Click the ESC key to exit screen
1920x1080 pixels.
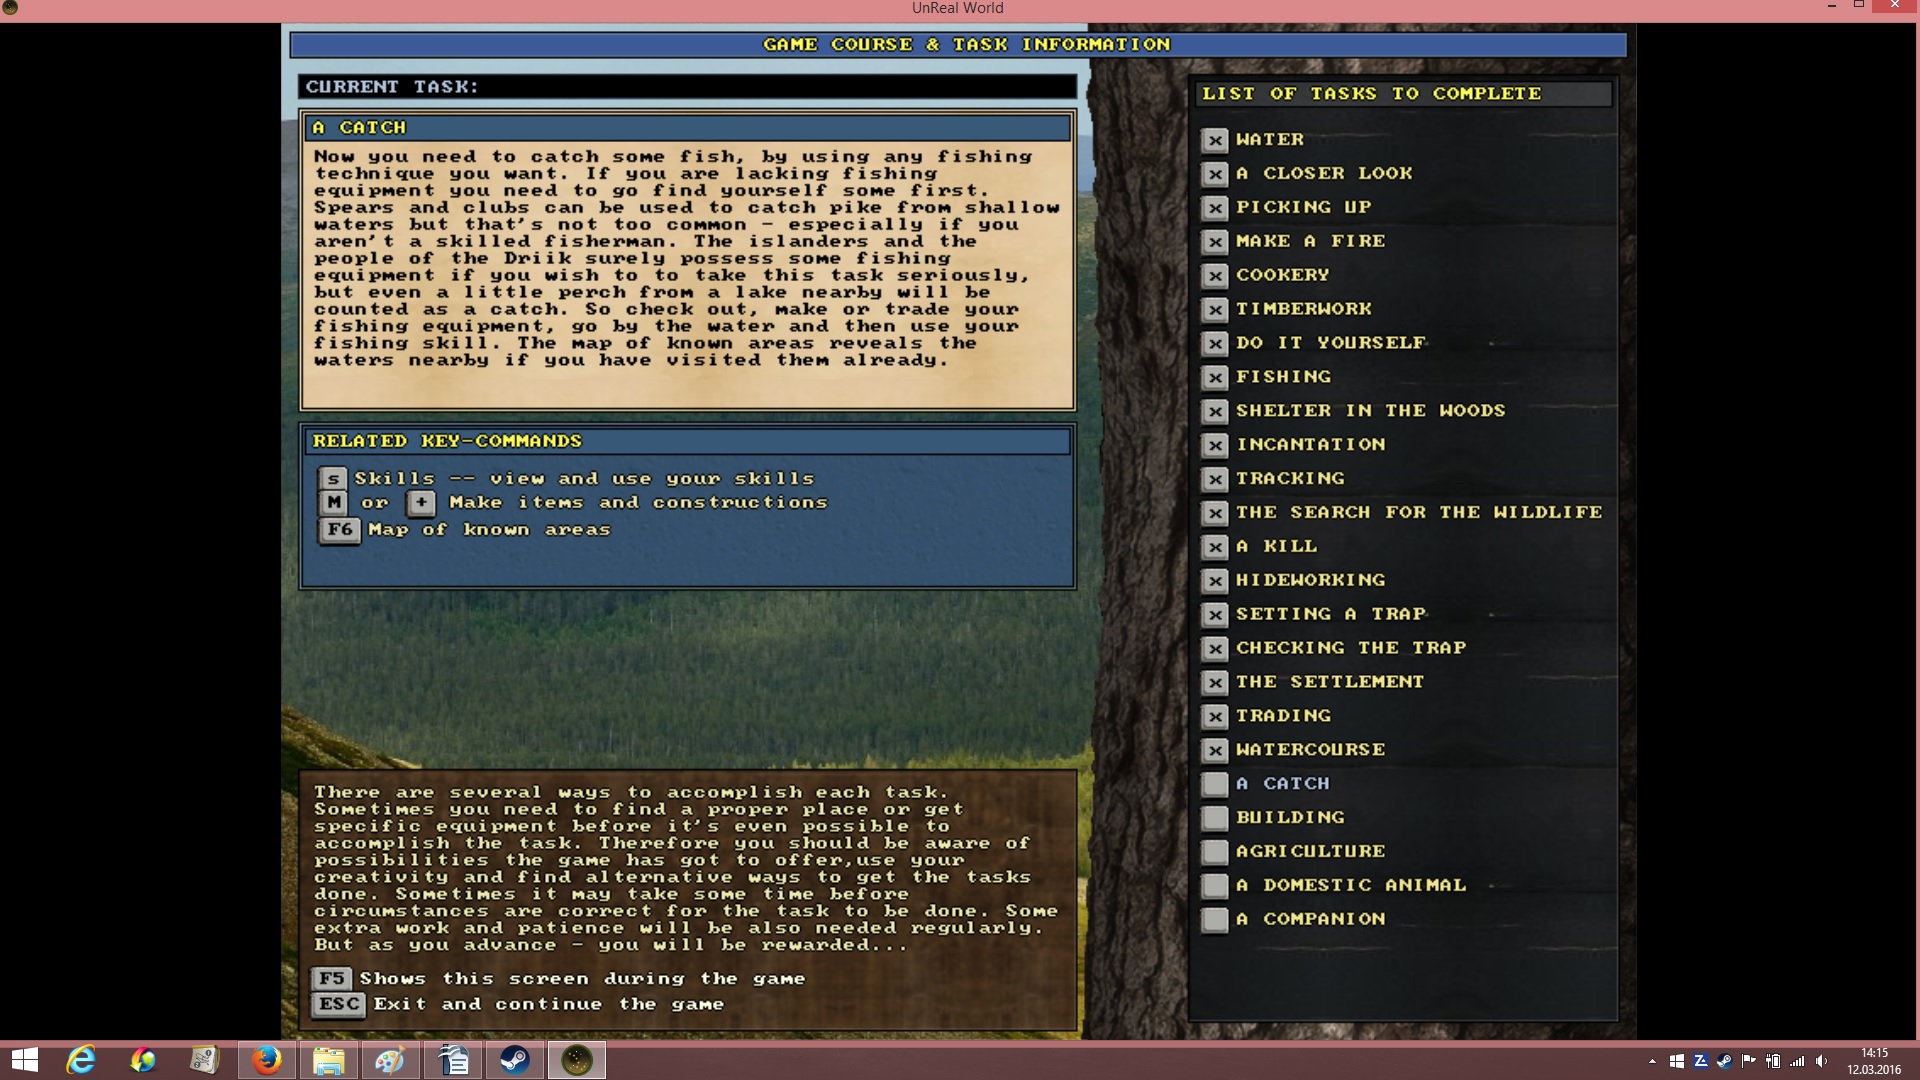pos(339,1004)
